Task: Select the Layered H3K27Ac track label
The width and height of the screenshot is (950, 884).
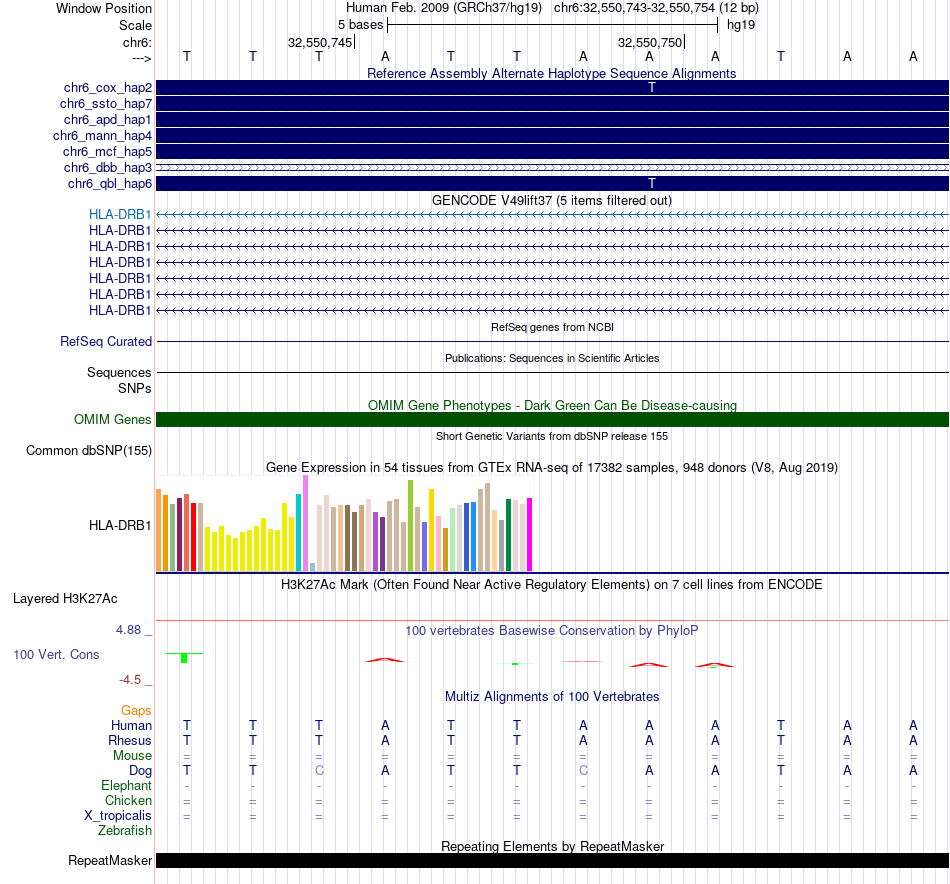Action: pos(65,599)
